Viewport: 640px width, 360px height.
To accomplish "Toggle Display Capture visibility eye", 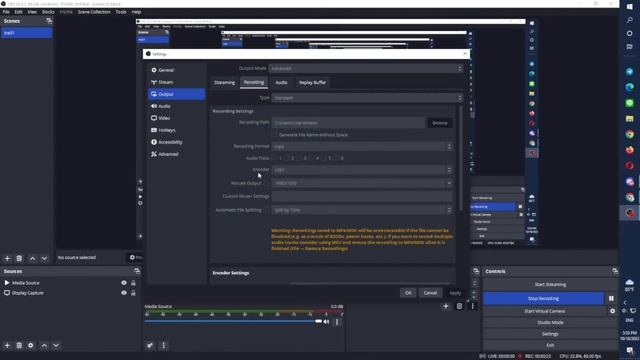I will click(x=124, y=293).
